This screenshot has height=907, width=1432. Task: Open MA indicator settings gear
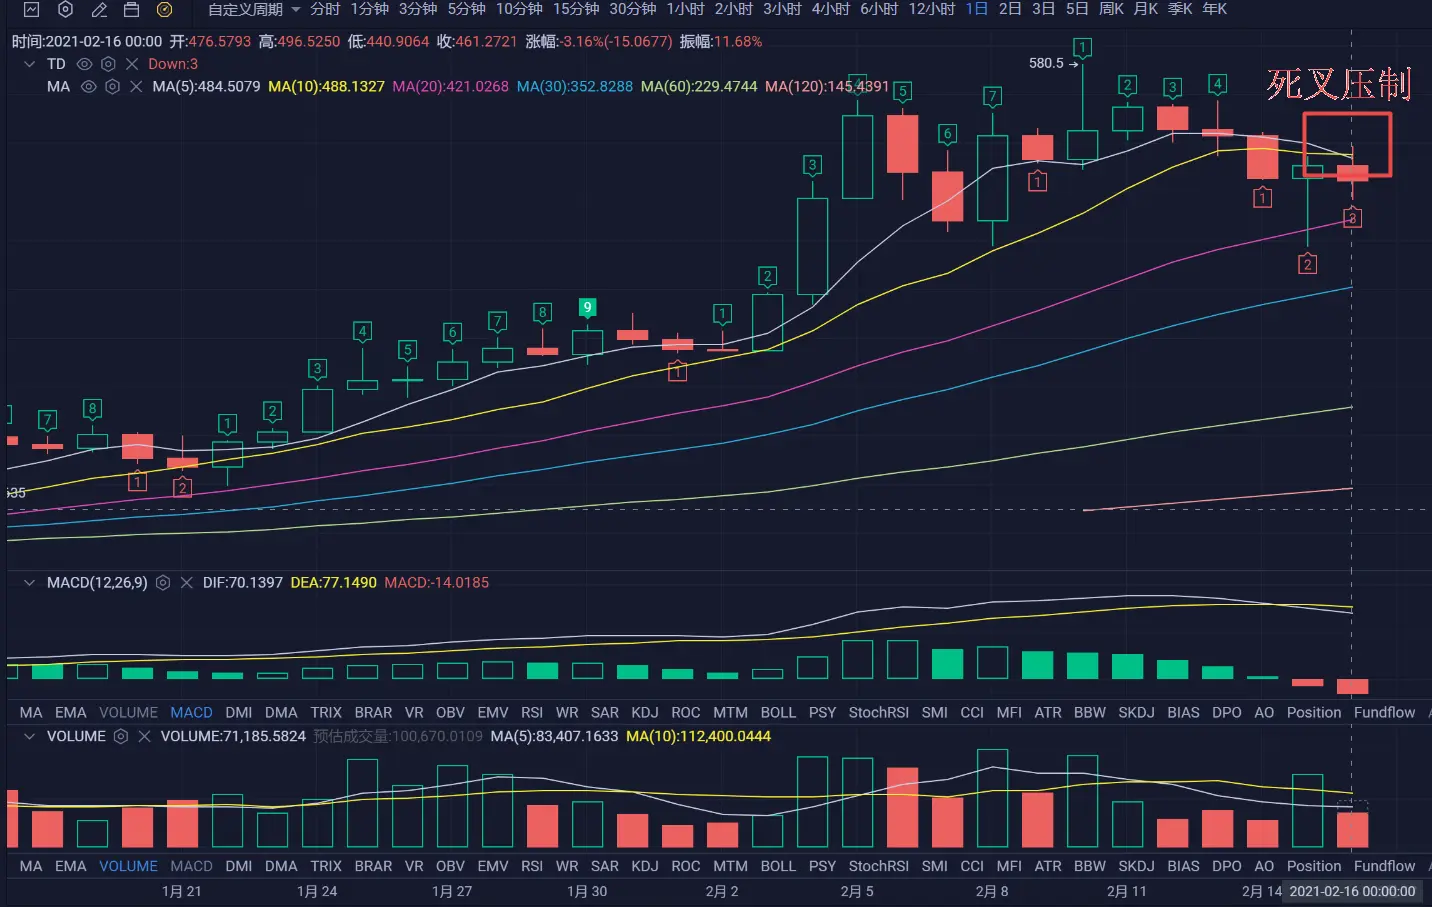point(112,87)
